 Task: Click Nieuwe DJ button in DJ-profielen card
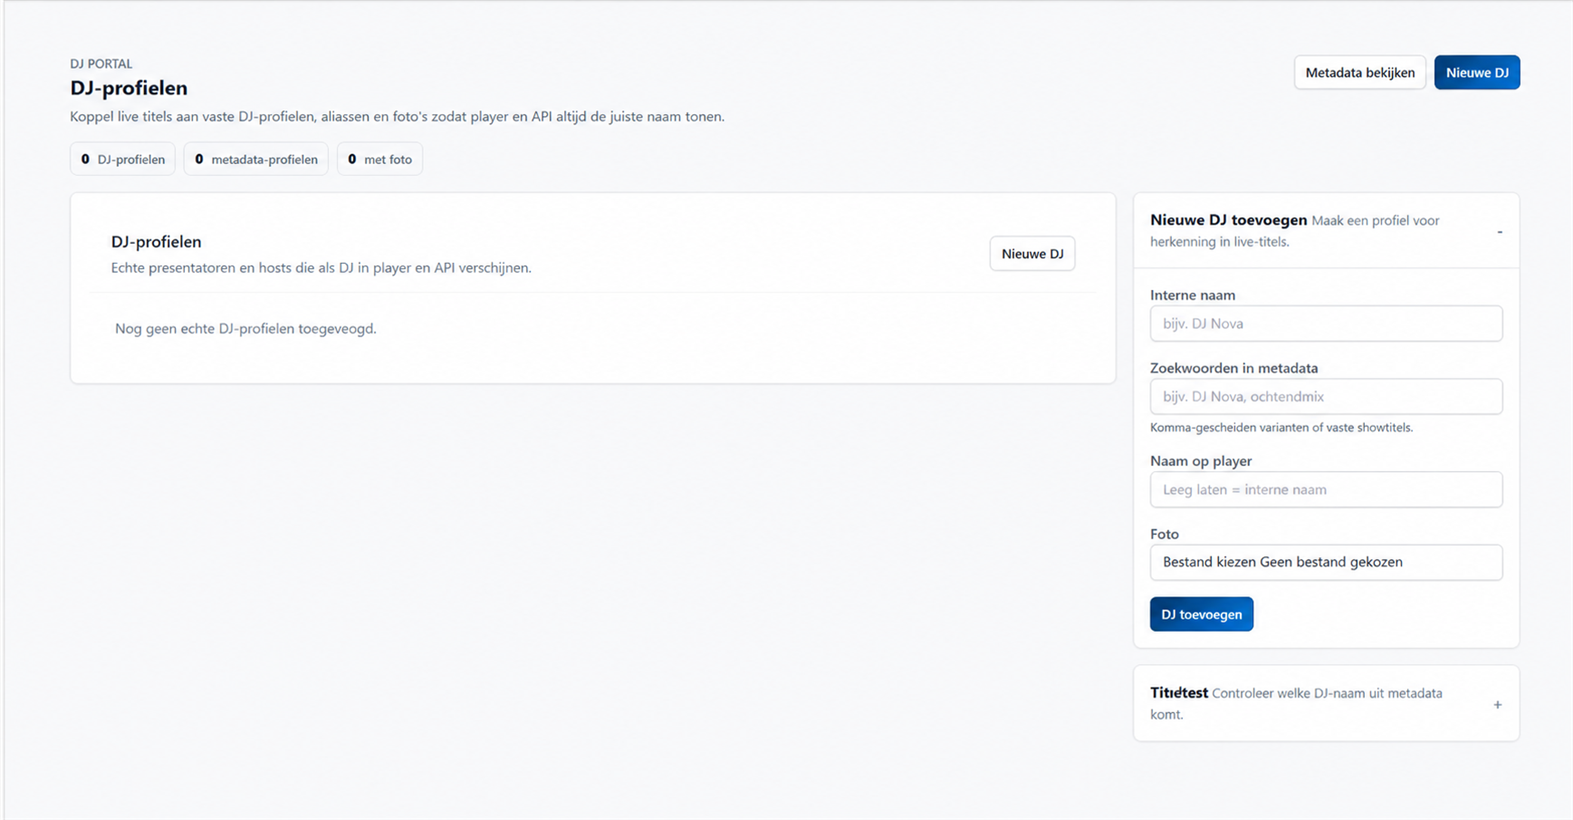coord(1032,254)
